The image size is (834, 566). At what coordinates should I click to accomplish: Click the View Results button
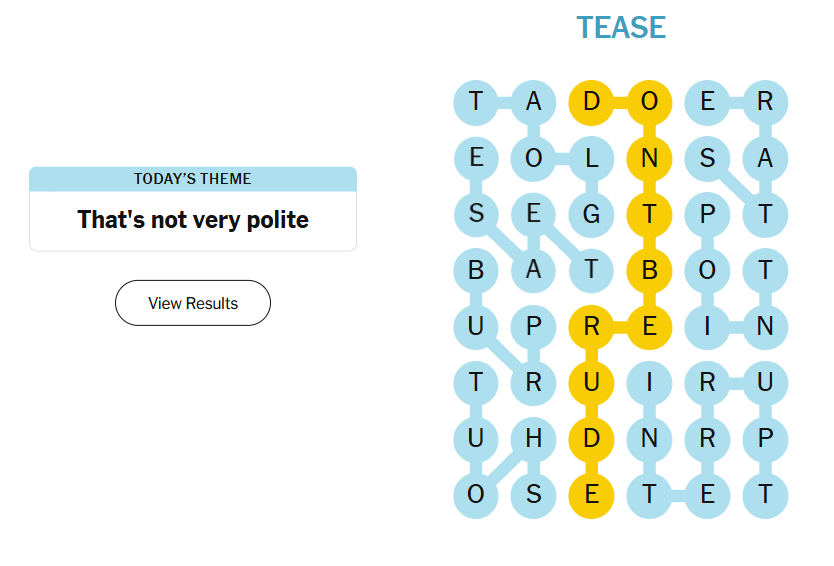point(193,303)
